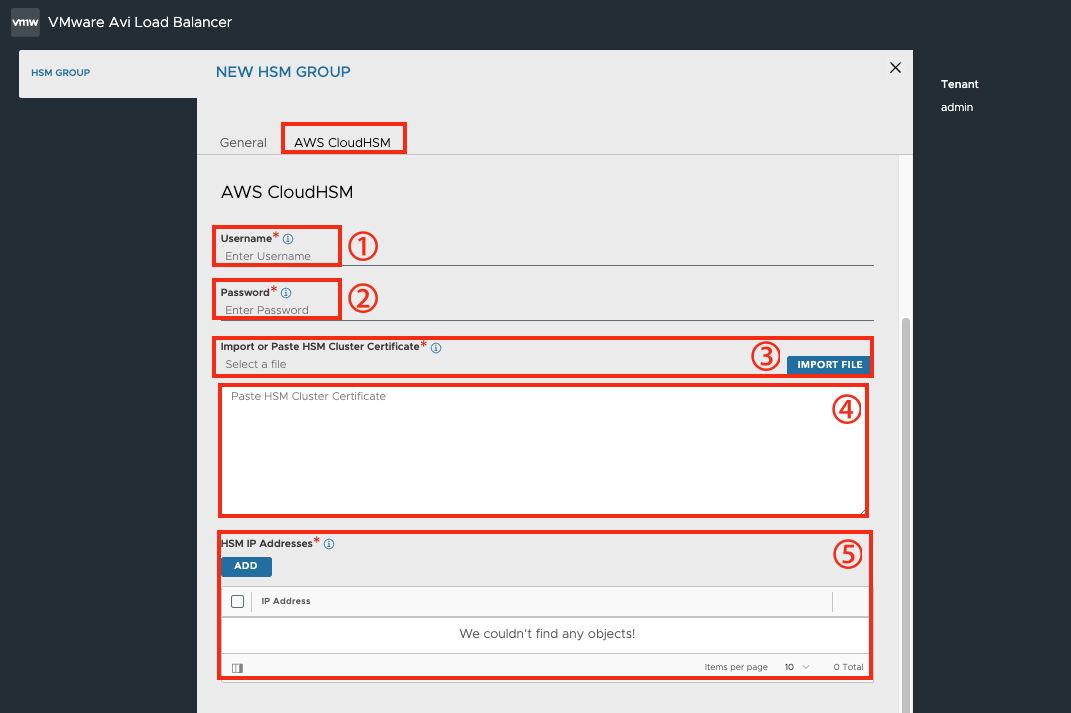Close the New HSM Group dialog
The width and height of the screenshot is (1071, 713).
click(895, 68)
